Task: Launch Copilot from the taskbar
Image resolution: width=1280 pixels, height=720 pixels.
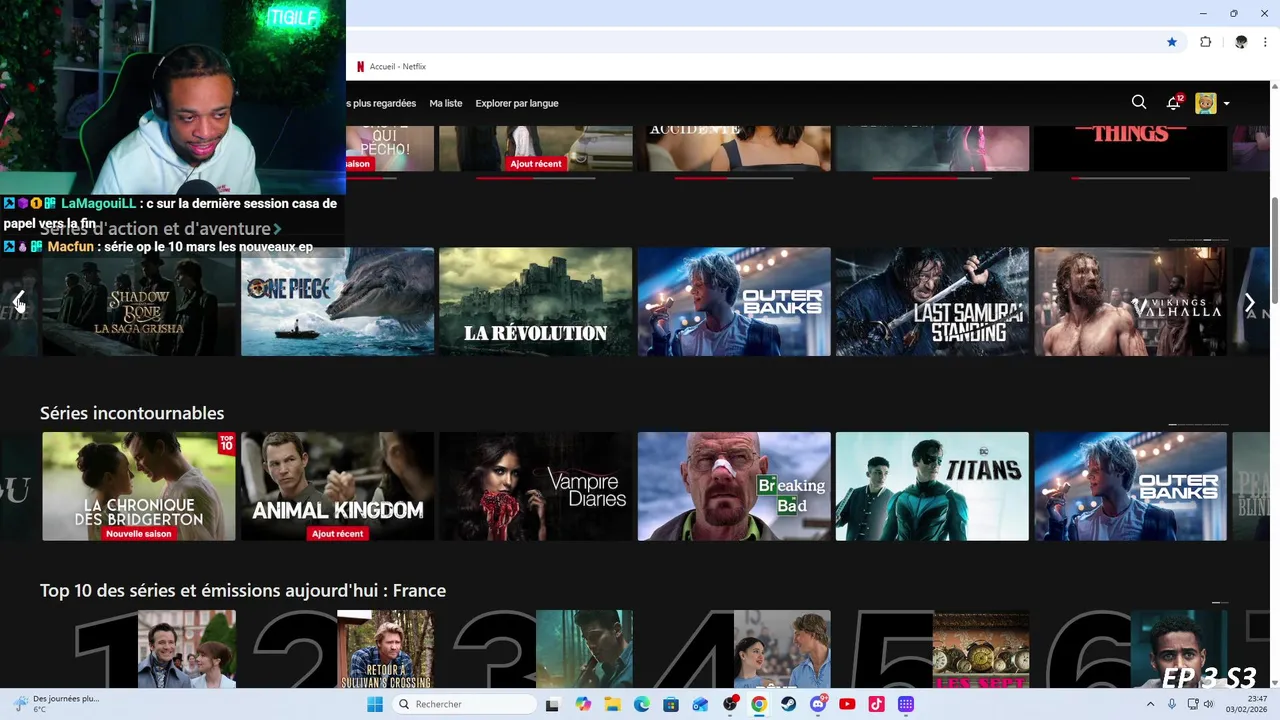Action: [583, 704]
